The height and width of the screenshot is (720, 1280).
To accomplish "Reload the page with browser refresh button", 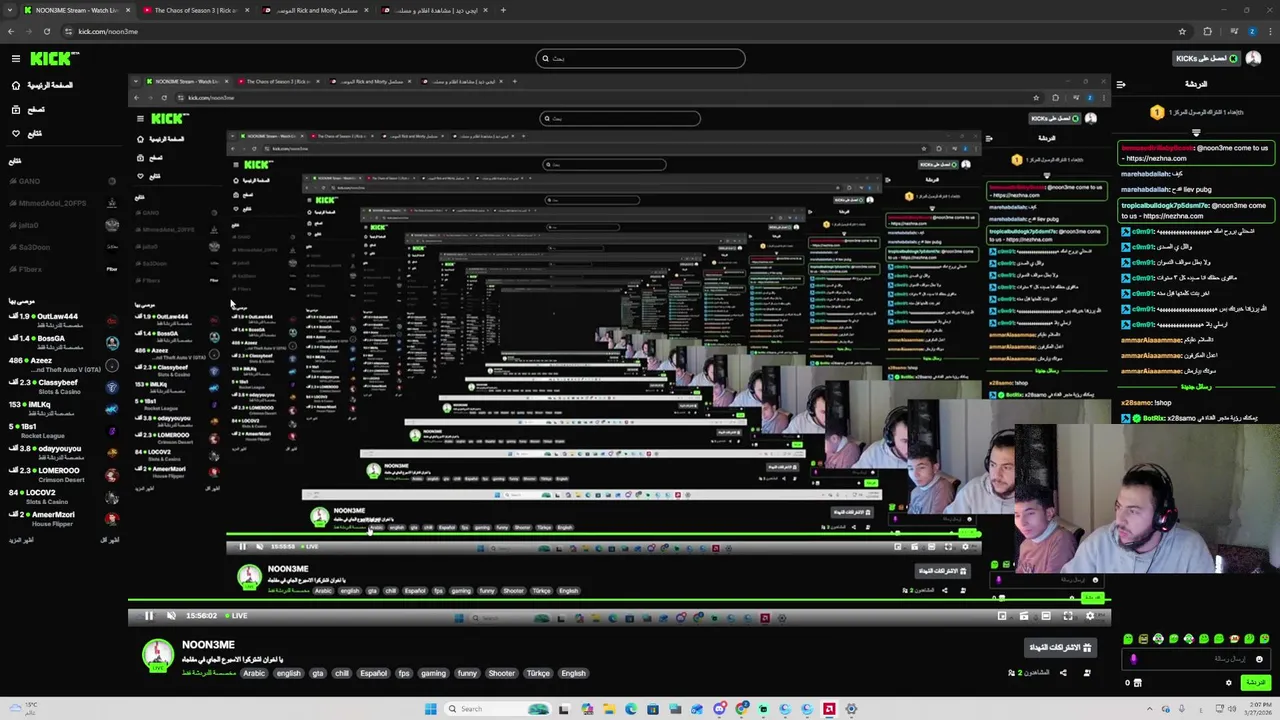I will pos(49,31).
